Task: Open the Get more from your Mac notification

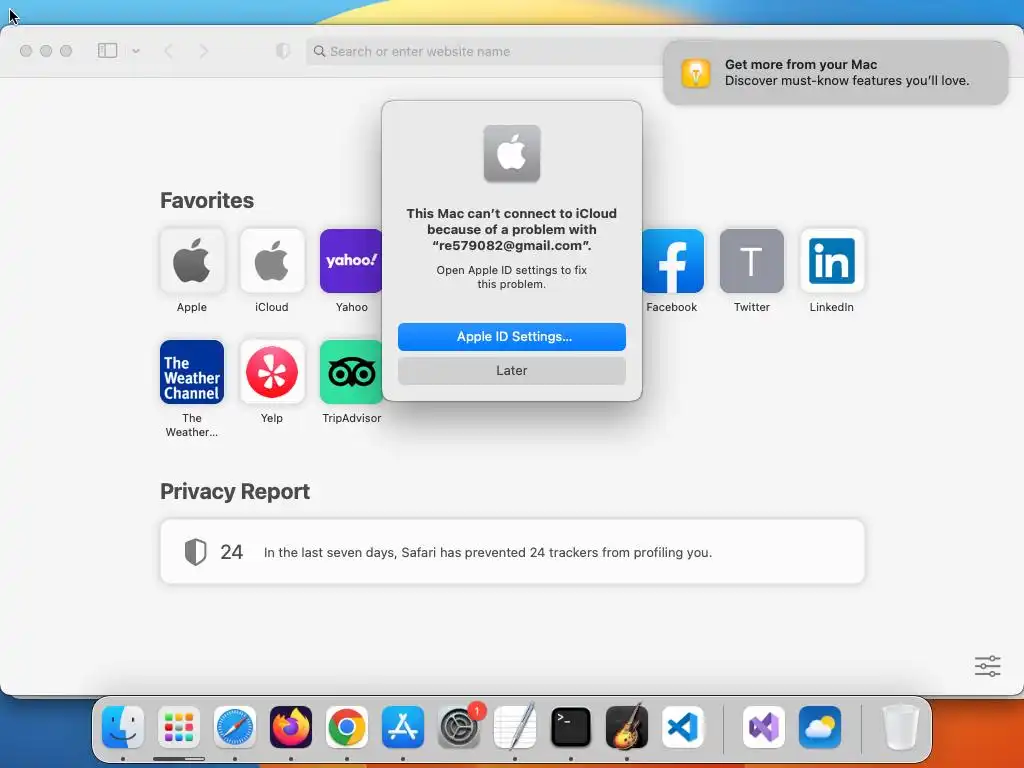Action: pos(836,72)
